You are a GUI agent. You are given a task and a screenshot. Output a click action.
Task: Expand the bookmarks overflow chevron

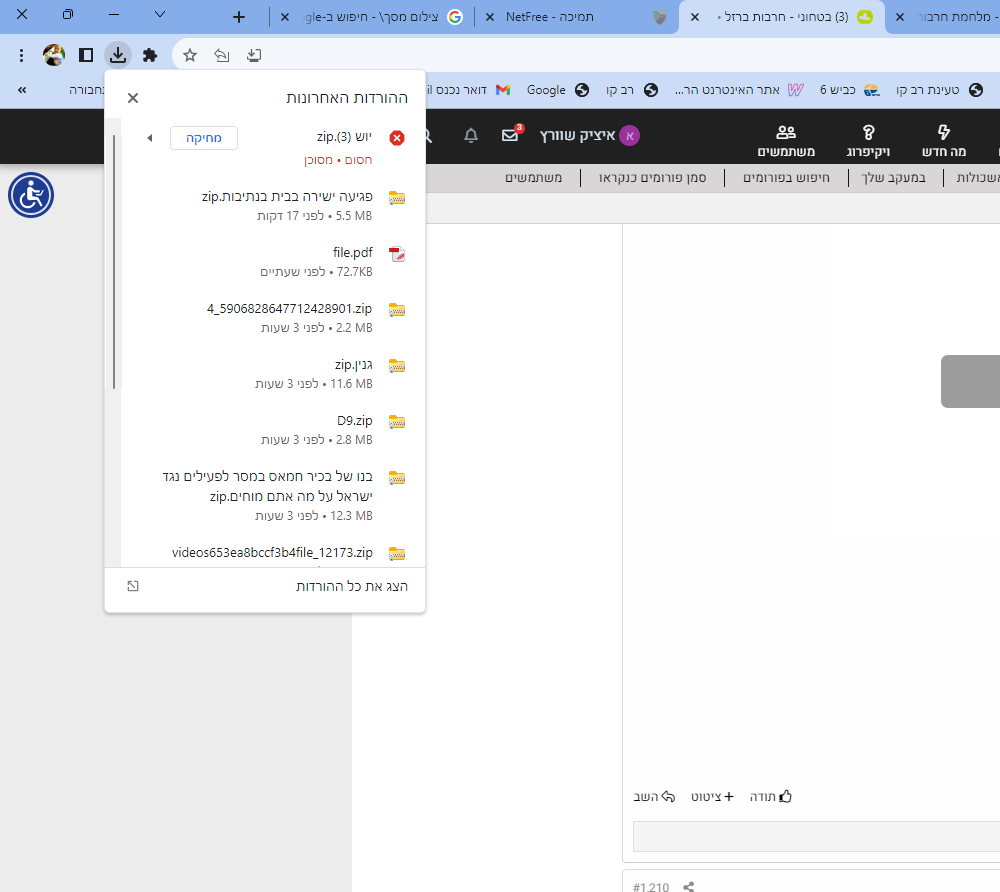pyautogui.click(x=22, y=90)
